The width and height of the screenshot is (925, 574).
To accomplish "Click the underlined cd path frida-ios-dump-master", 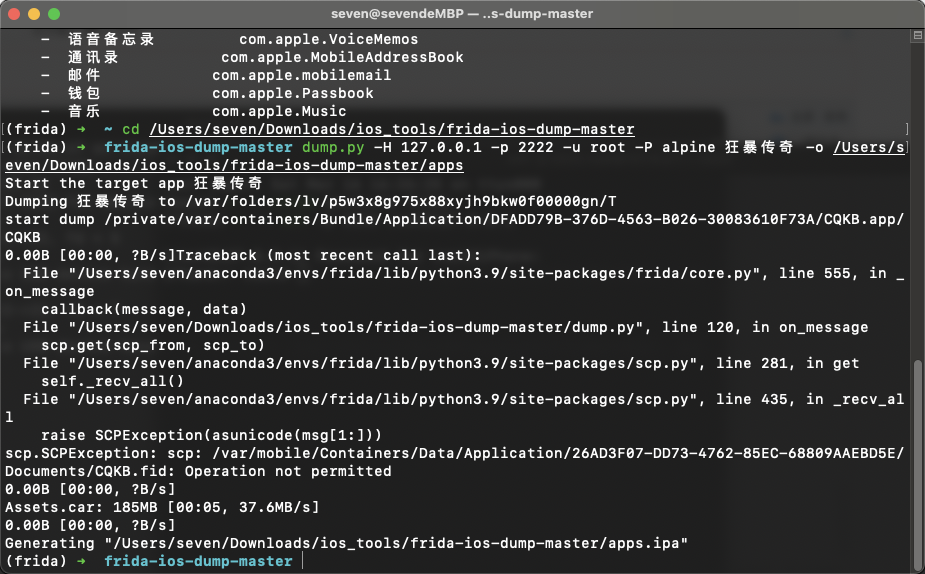I will [392, 129].
